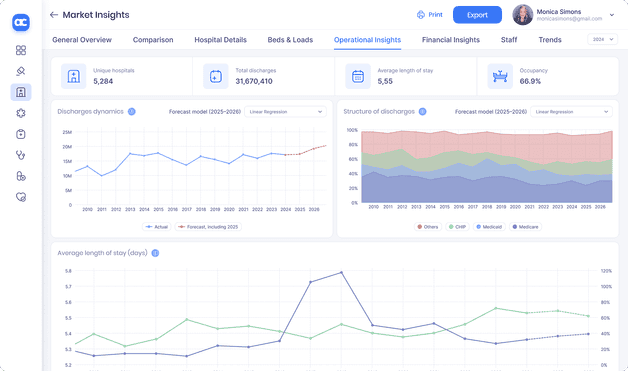Open info icon beside Average length of stay (days)
This screenshot has height=371, width=628.
coord(155,253)
